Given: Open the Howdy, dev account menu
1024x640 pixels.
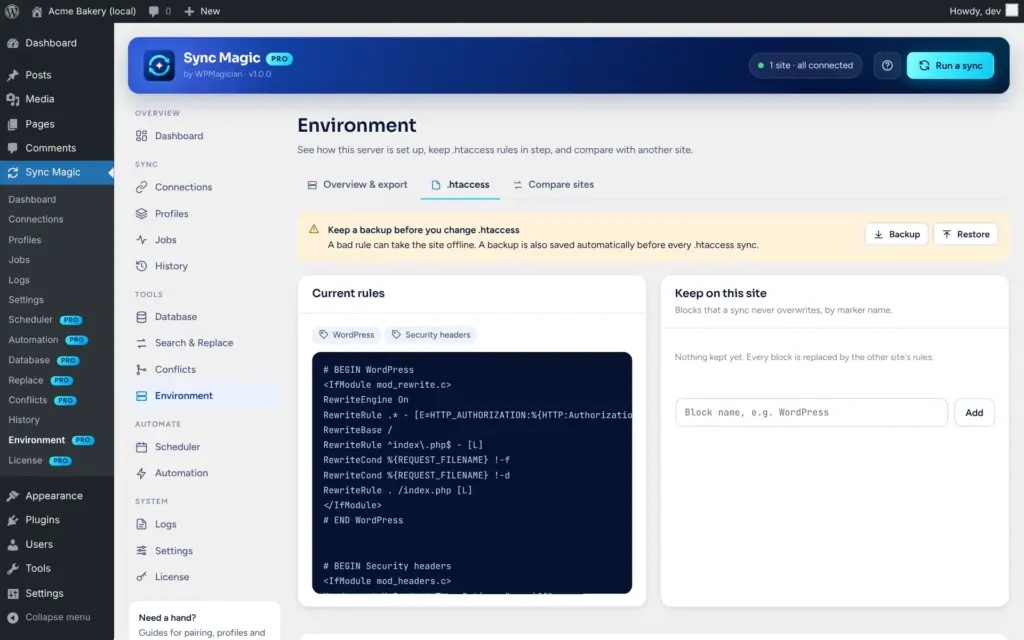Looking at the screenshot, I should point(983,11).
